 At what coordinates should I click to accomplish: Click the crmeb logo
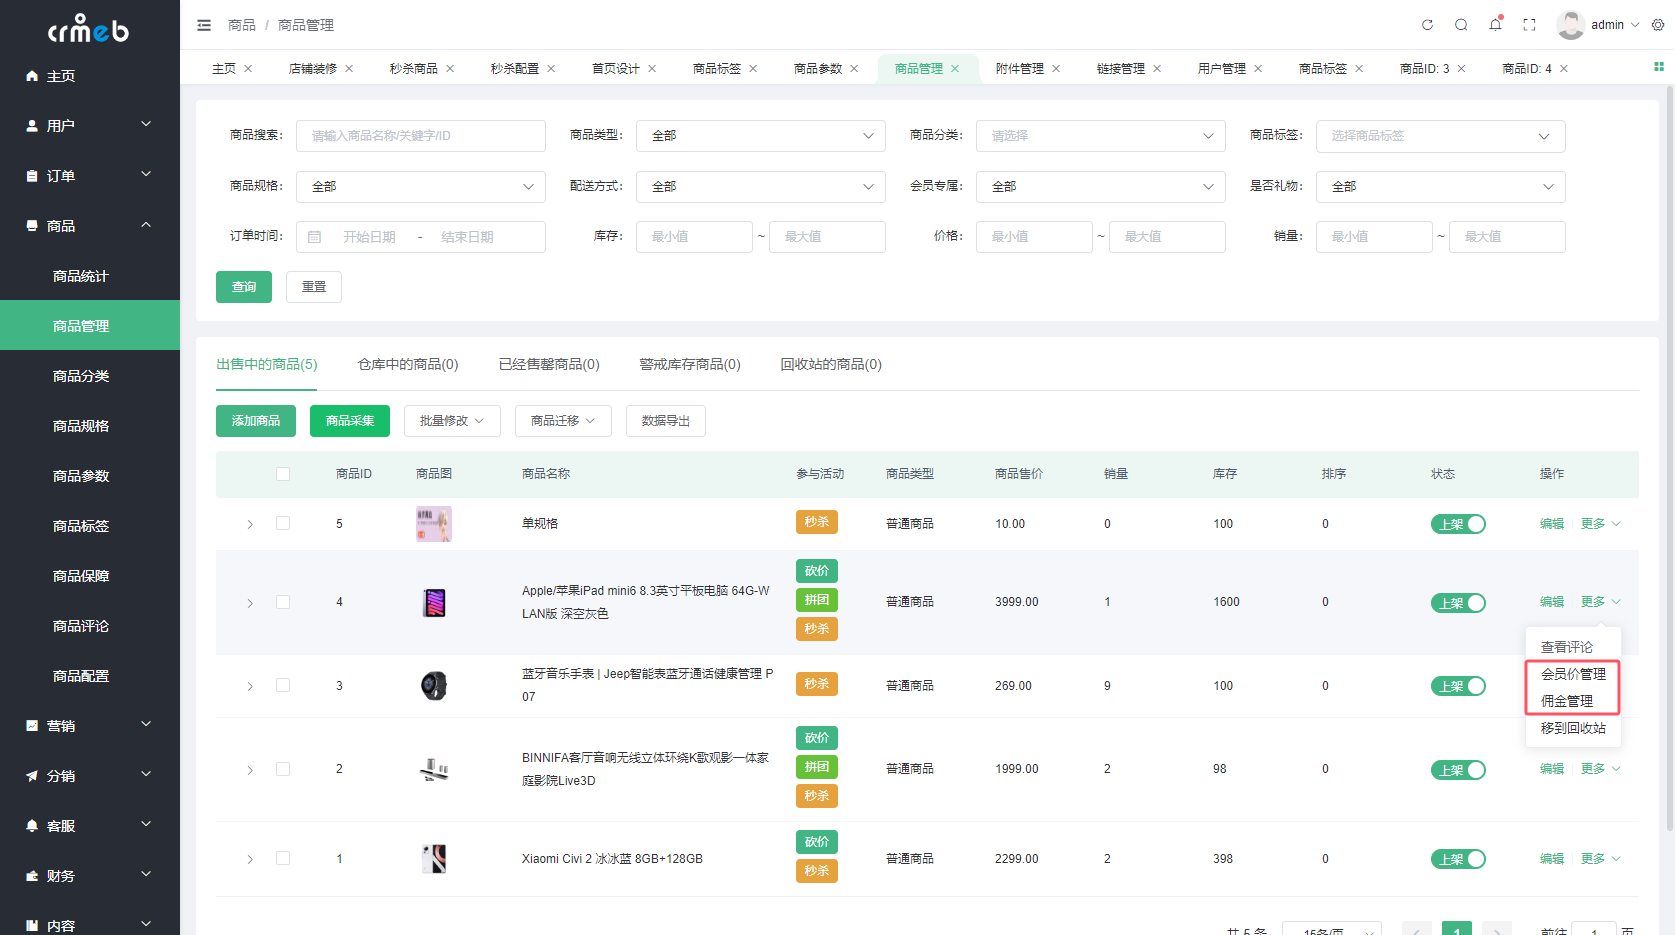[88, 28]
